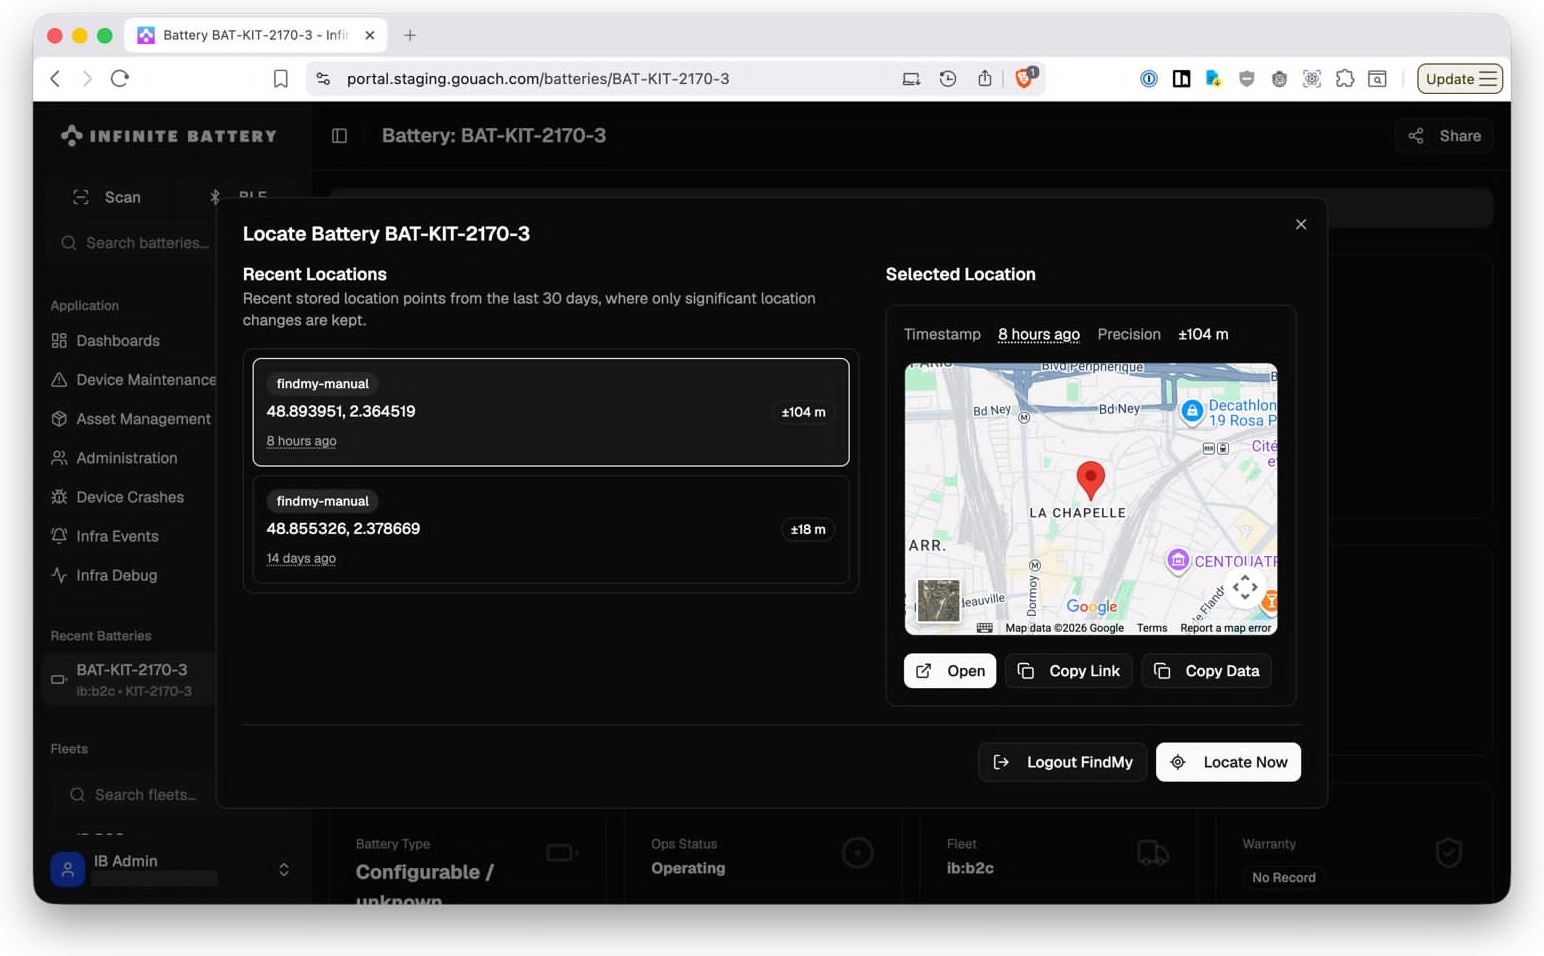Open Device Maintenance section
This screenshot has width=1544, height=956.
coord(133,380)
